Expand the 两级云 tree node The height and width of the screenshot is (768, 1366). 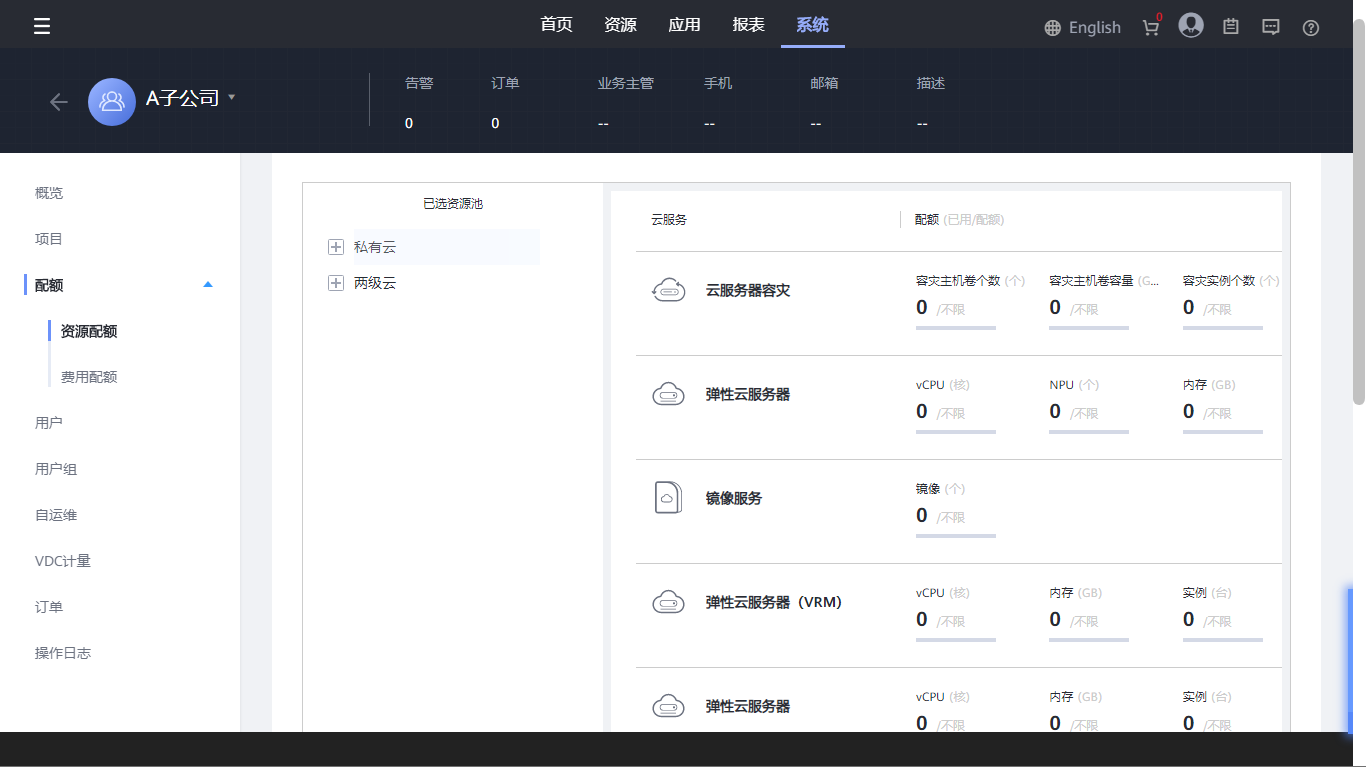pos(336,284)
